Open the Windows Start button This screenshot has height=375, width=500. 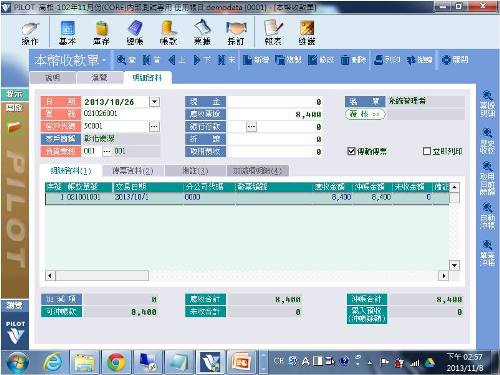(x=17, y=362)
